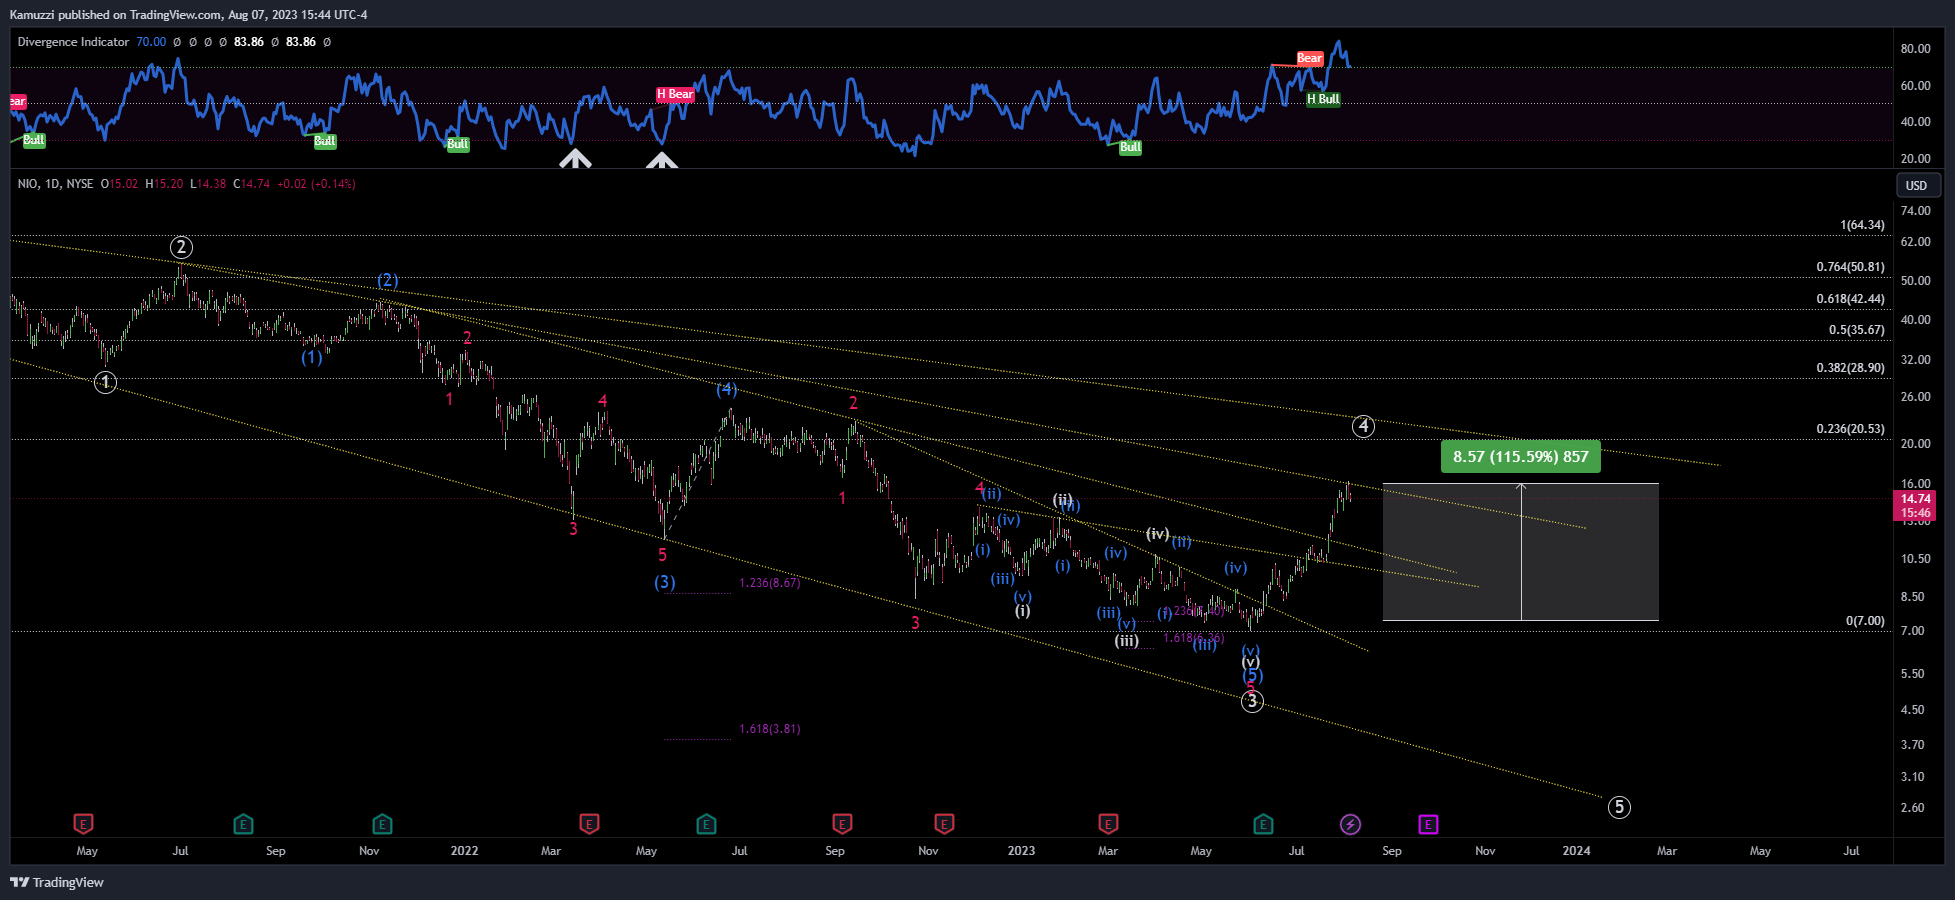Click the 0.382(28.90) Fibonacci level label

1850,368
